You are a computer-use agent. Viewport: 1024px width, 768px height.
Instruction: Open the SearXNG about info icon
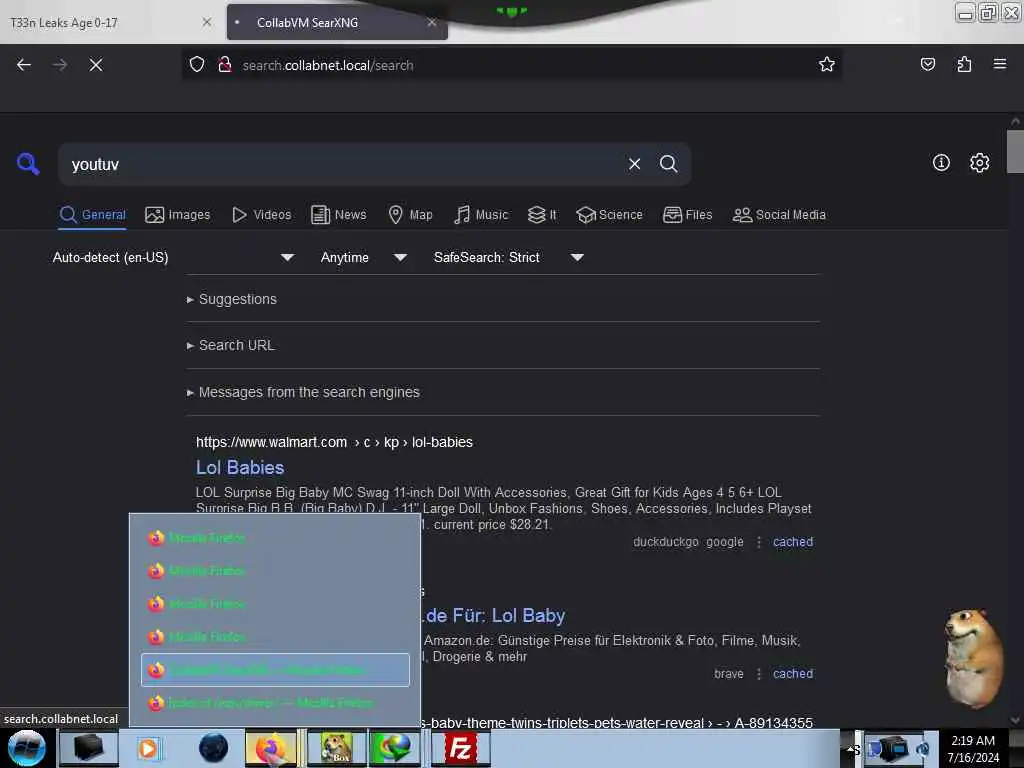pyautogui.click(x=941, y=163)
